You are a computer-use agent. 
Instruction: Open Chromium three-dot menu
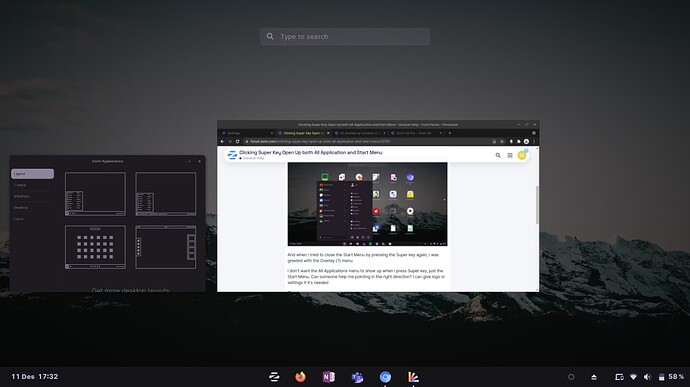click(534, 142)
